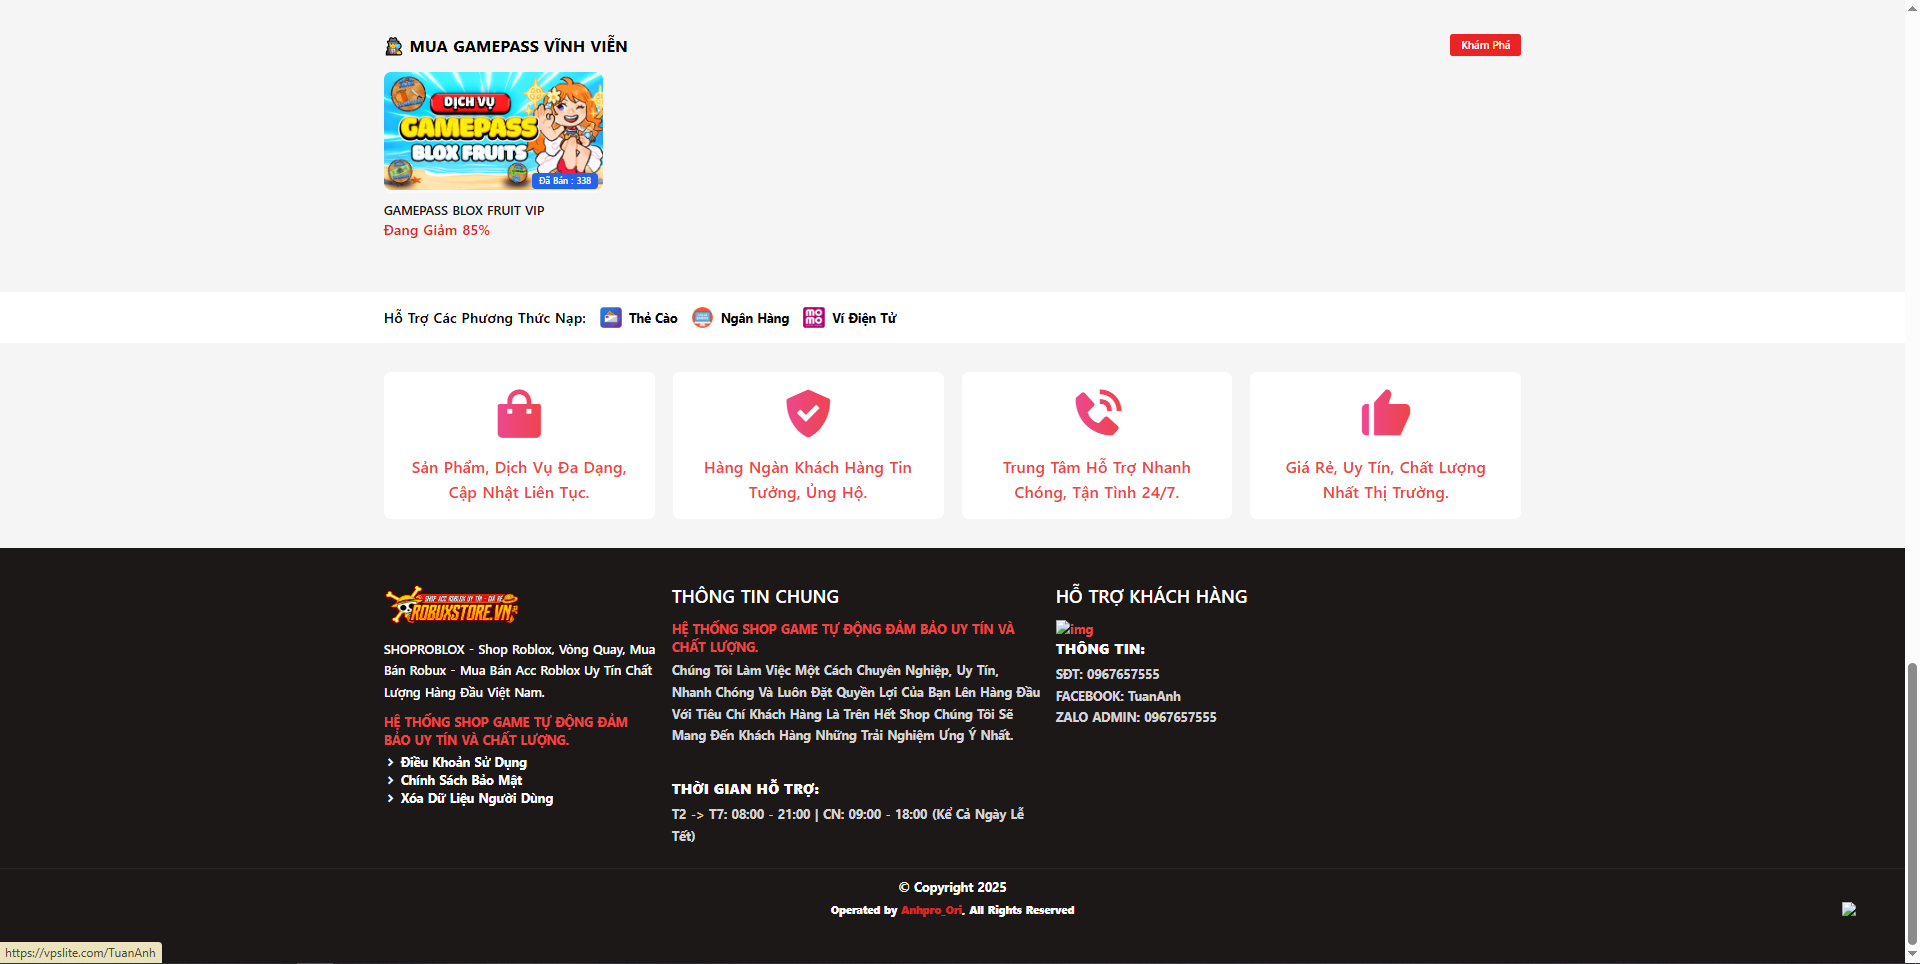Click the © Copyright 2025 text
Image resolution: width=1920 pixels, height=964 pixels.
(952, 887)
